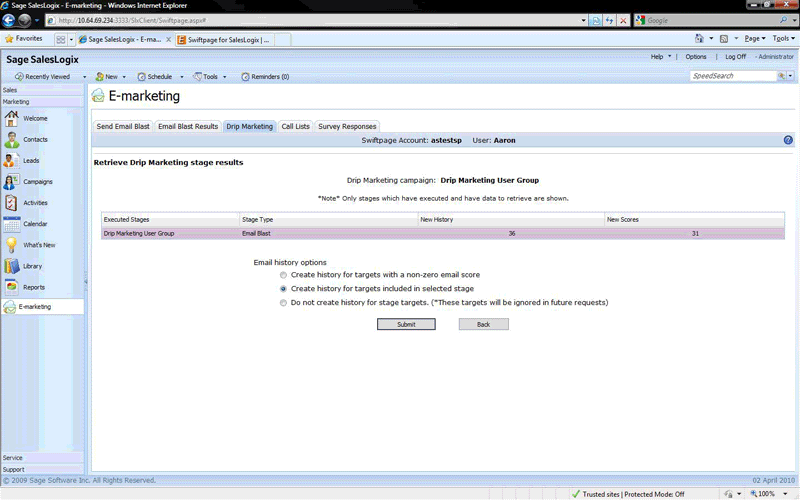Click the Stop loading red X icon
This screenshot has height=500, width=800.
pos(623,20)
